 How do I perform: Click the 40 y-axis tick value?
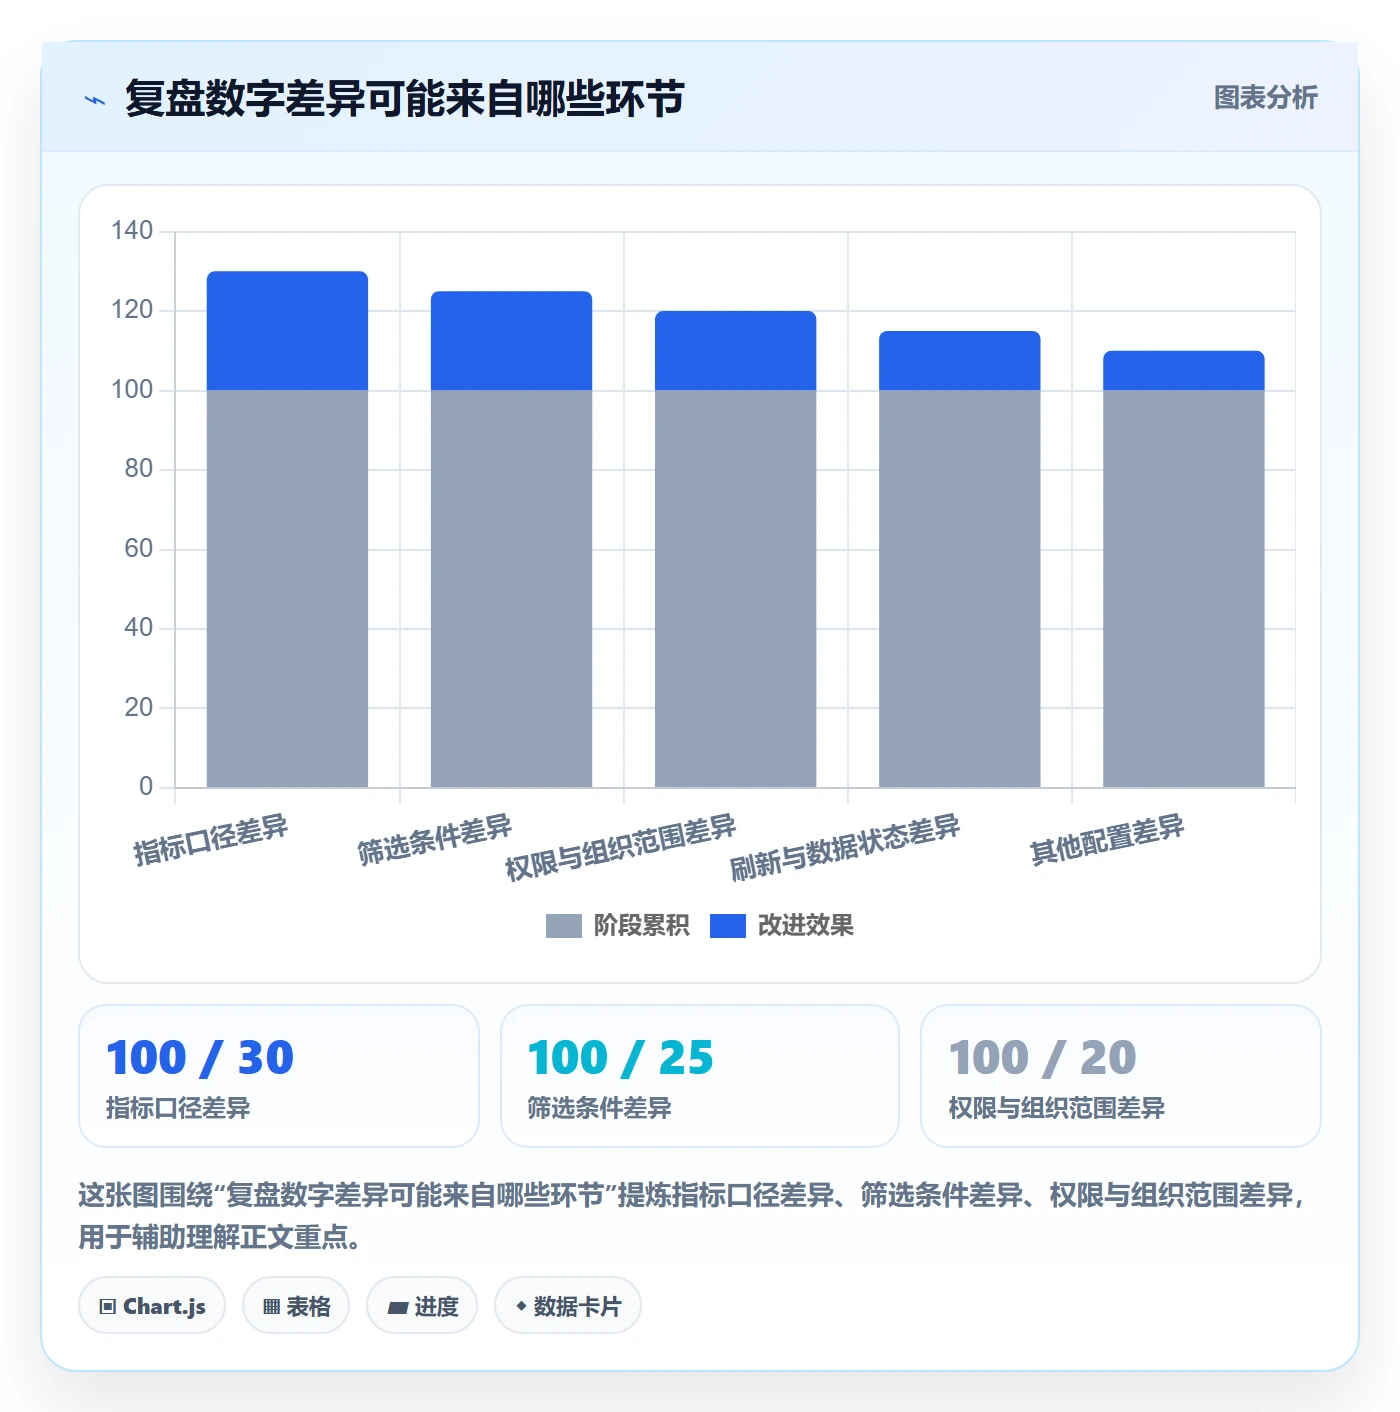click(x=139, y=628)
